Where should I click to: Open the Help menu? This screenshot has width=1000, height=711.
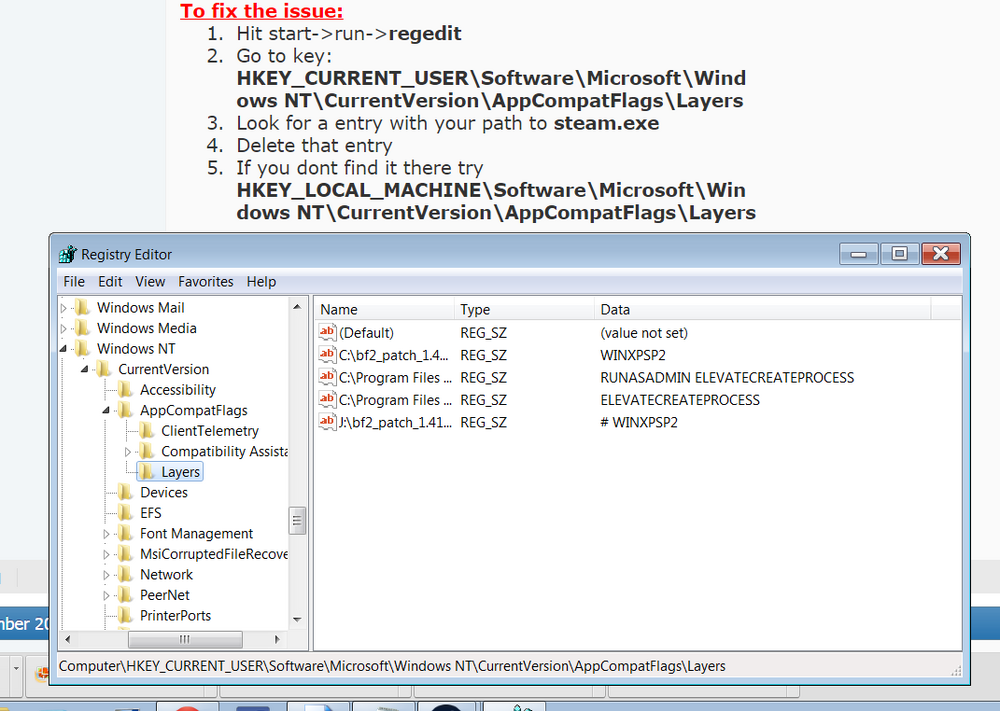(261, 281)
